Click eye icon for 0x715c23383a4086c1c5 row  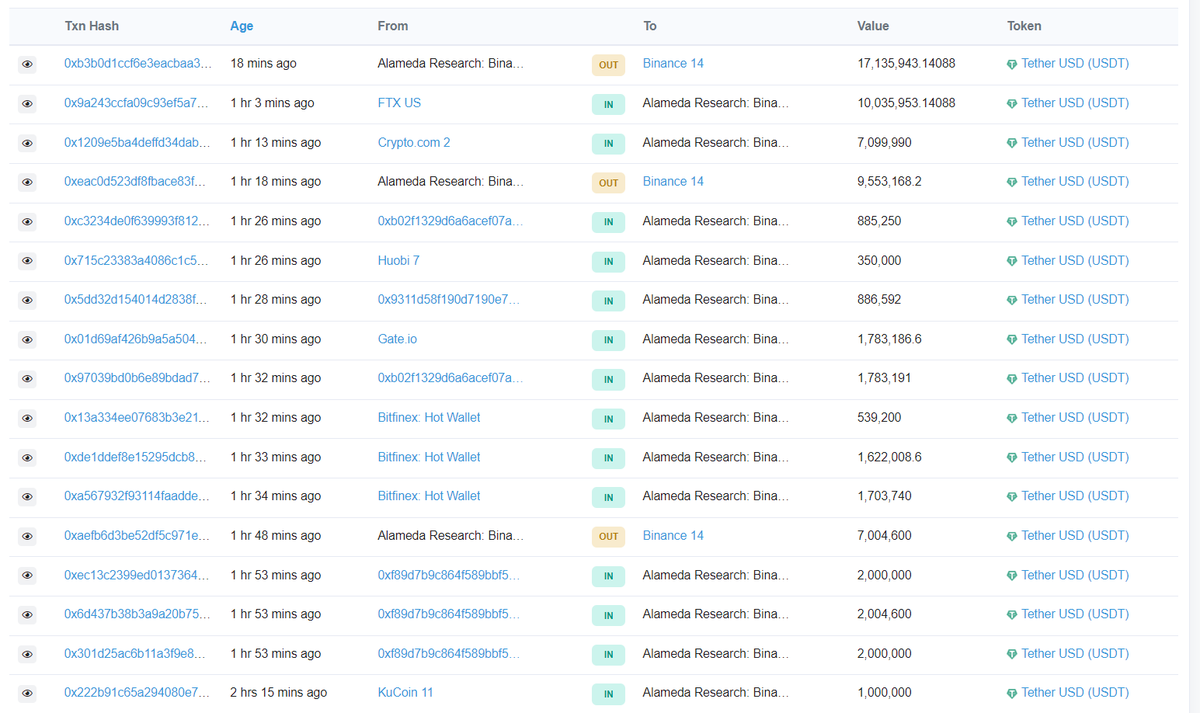(x=27, y=261)
